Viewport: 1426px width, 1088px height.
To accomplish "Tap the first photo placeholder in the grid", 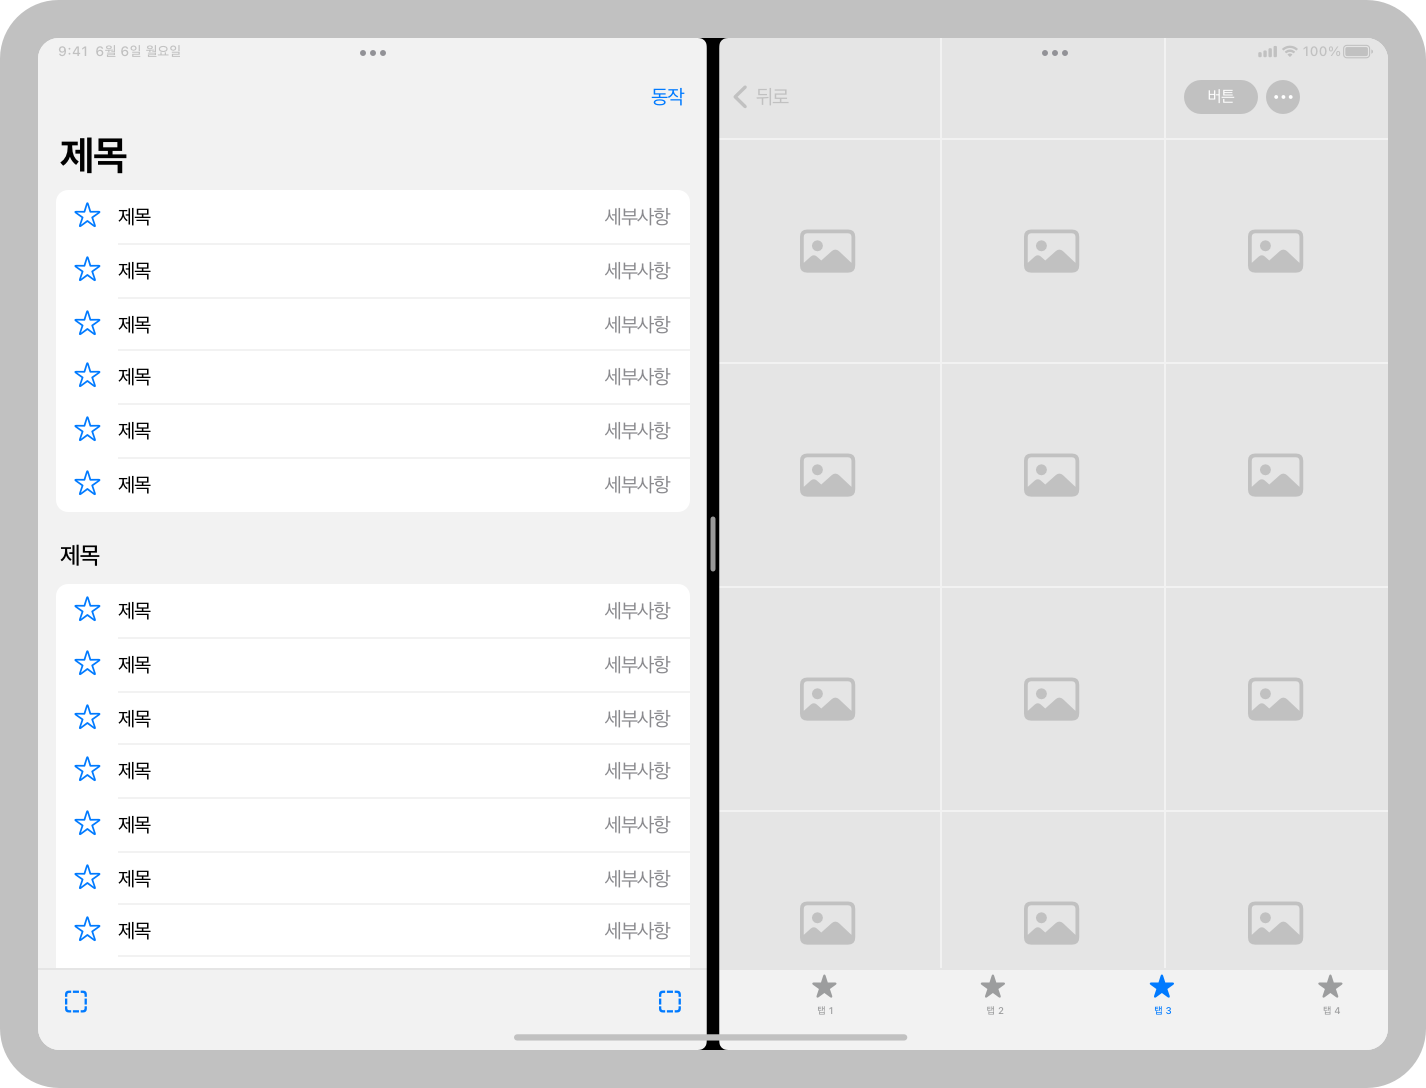I will tap(827, 250).
